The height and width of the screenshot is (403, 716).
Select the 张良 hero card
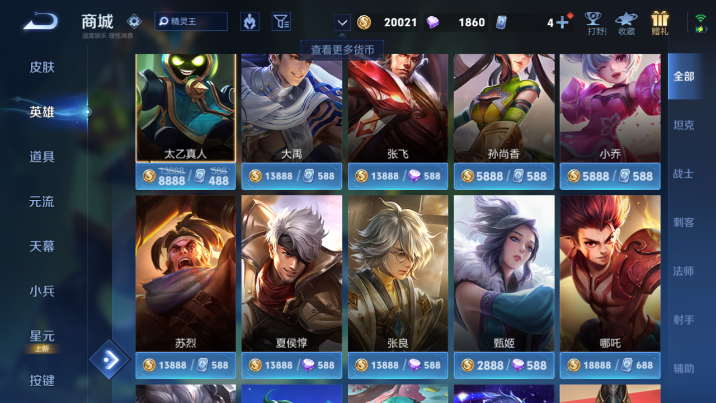tap(398, 273)
